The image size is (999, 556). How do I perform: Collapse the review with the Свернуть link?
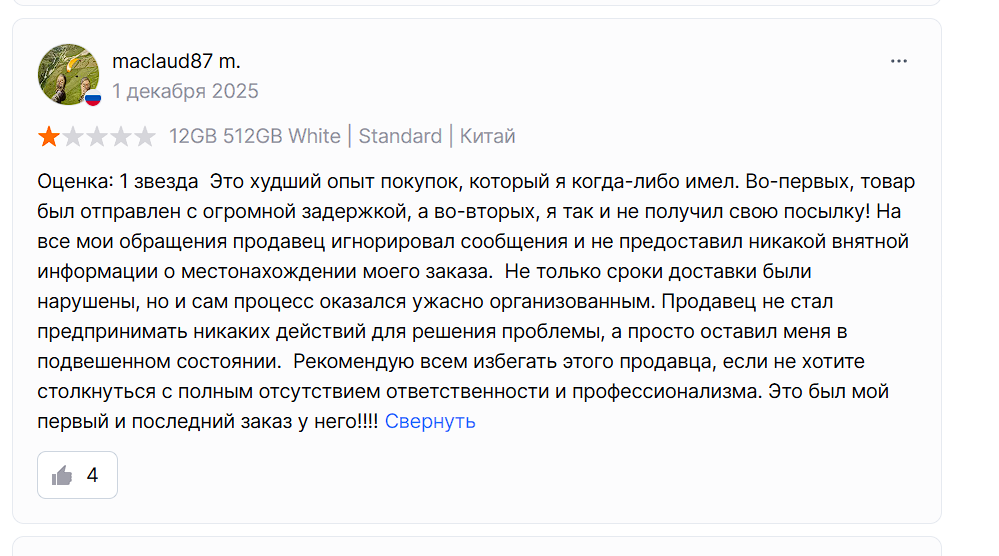pos(430,421)
